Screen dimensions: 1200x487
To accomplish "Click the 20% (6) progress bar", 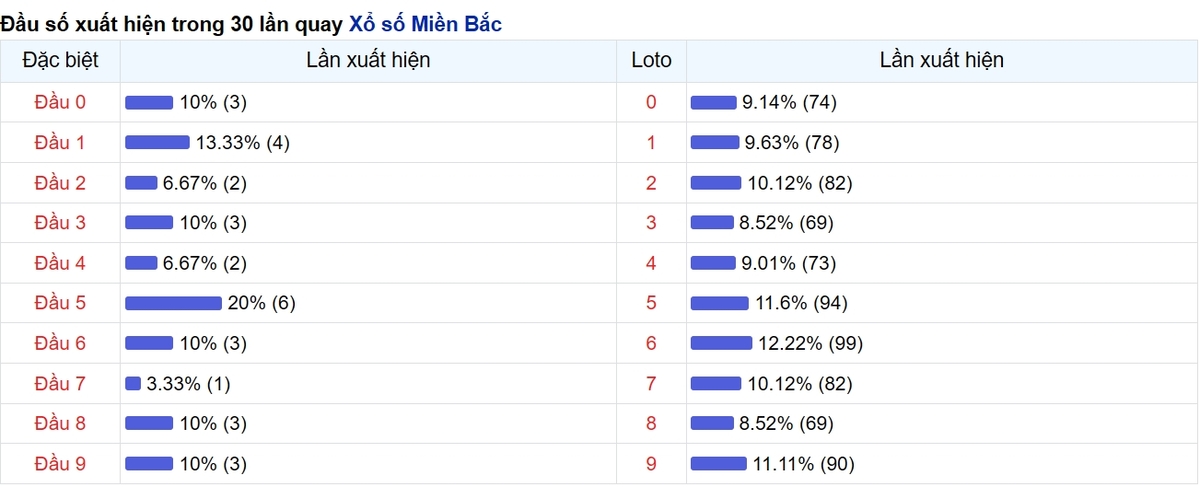I will pos(173,303).
